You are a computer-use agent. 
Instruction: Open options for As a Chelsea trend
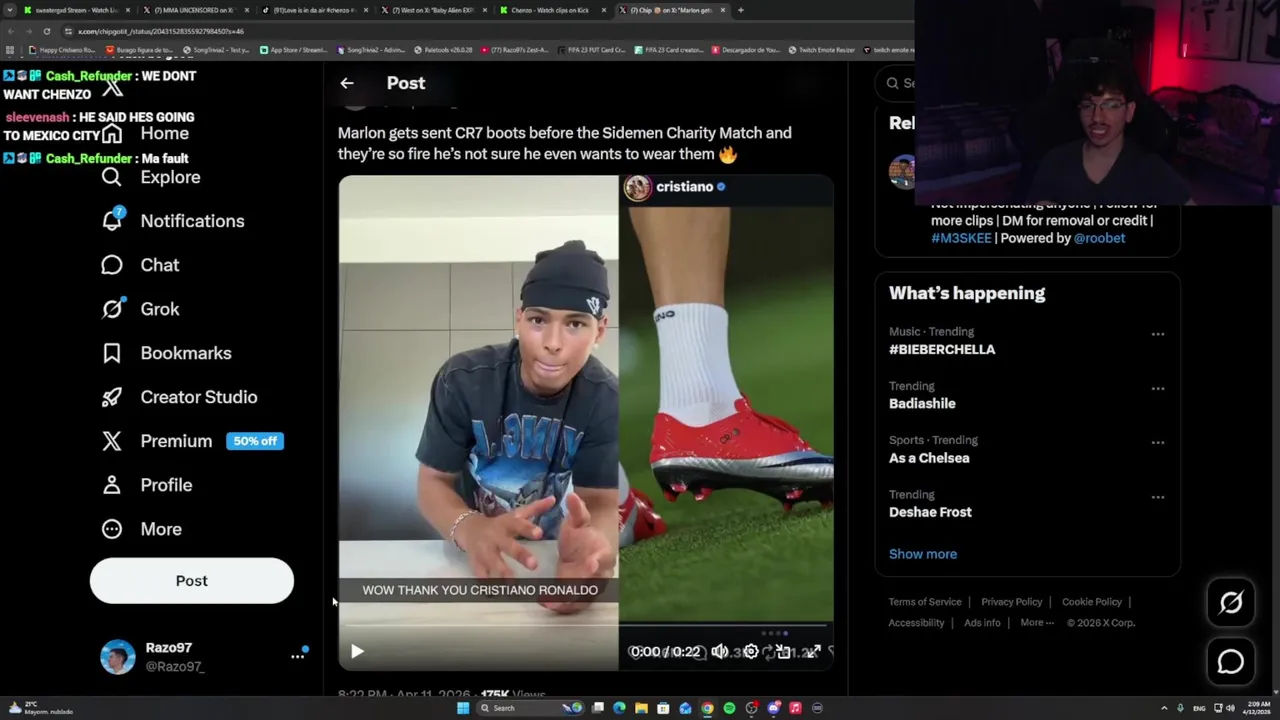(1157, 442)
